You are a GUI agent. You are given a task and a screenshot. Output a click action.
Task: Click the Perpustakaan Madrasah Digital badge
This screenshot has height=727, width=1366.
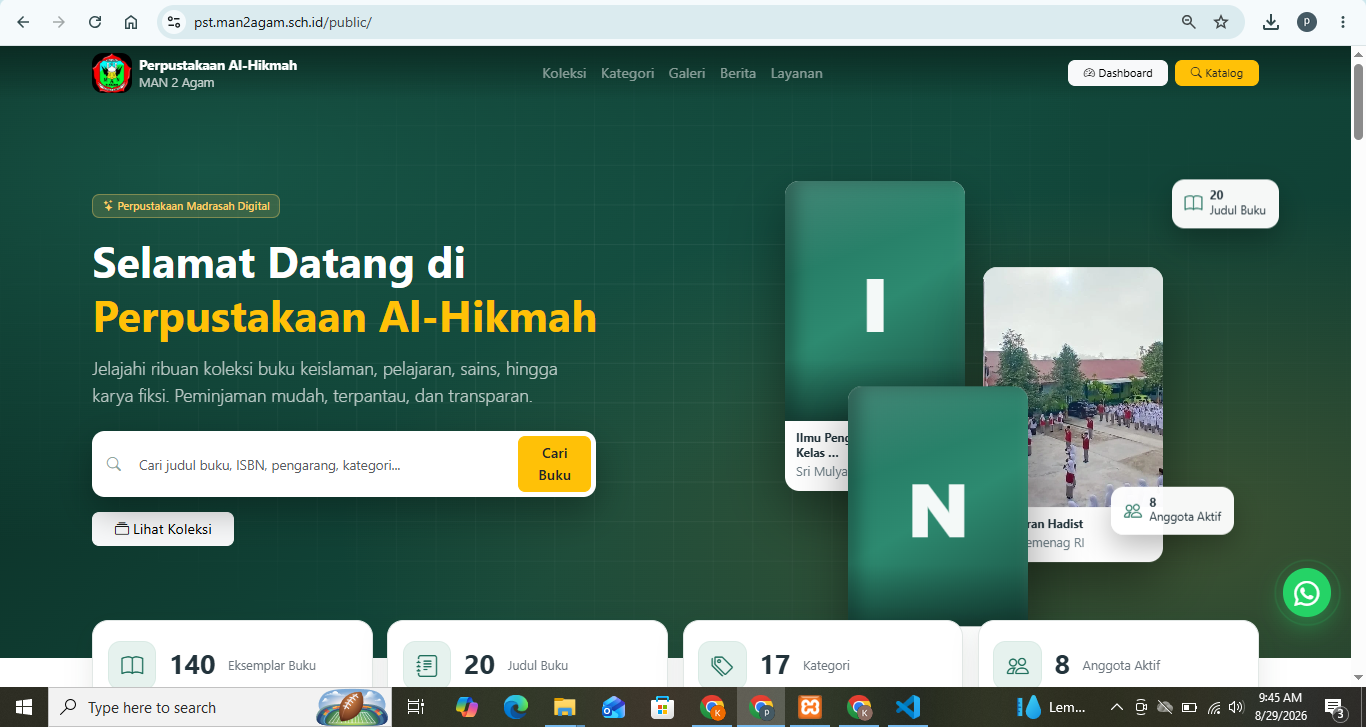click(x=186, y=206)
